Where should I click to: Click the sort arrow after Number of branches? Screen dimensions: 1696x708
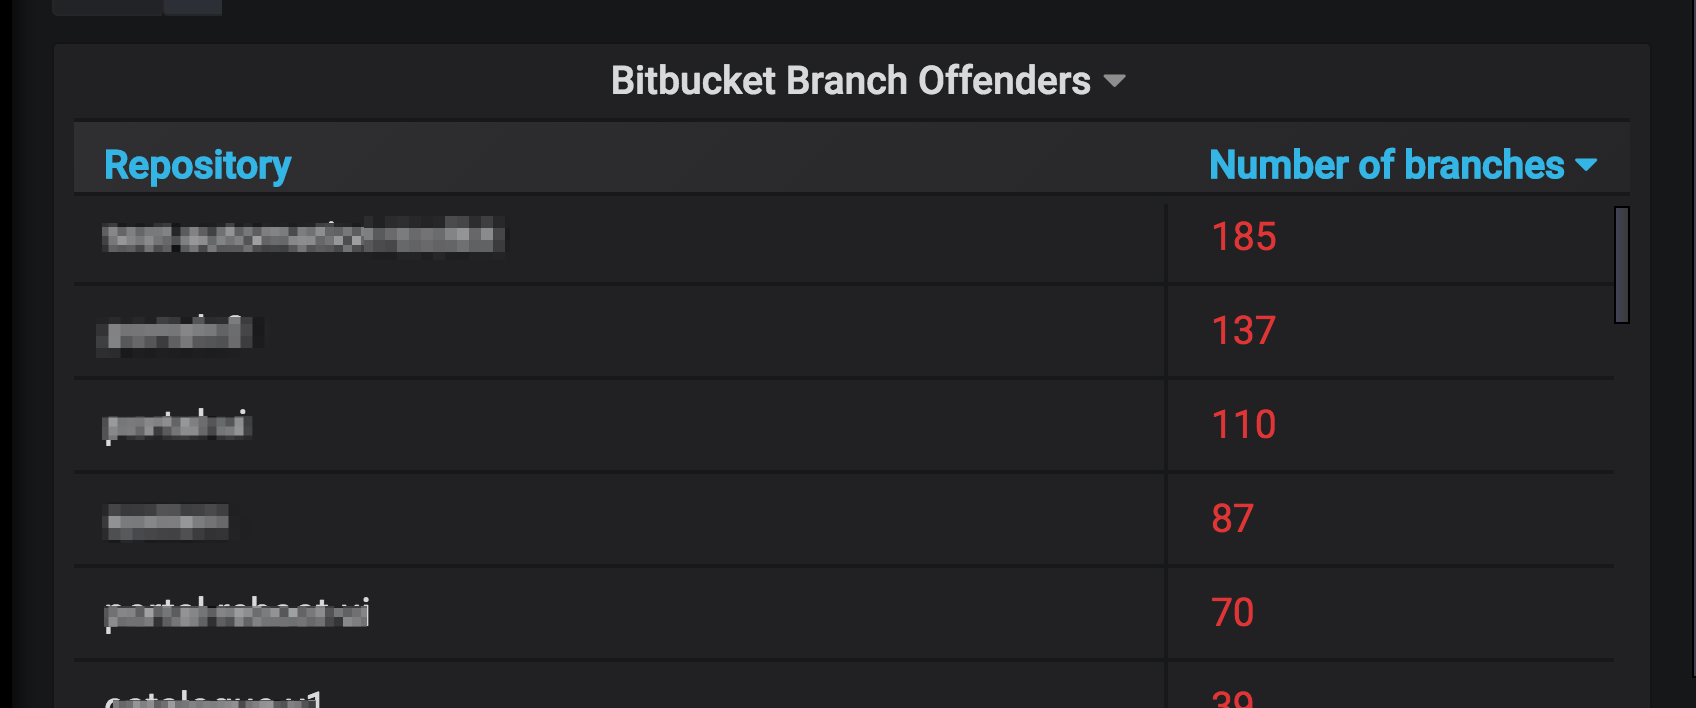[1586, 165]
